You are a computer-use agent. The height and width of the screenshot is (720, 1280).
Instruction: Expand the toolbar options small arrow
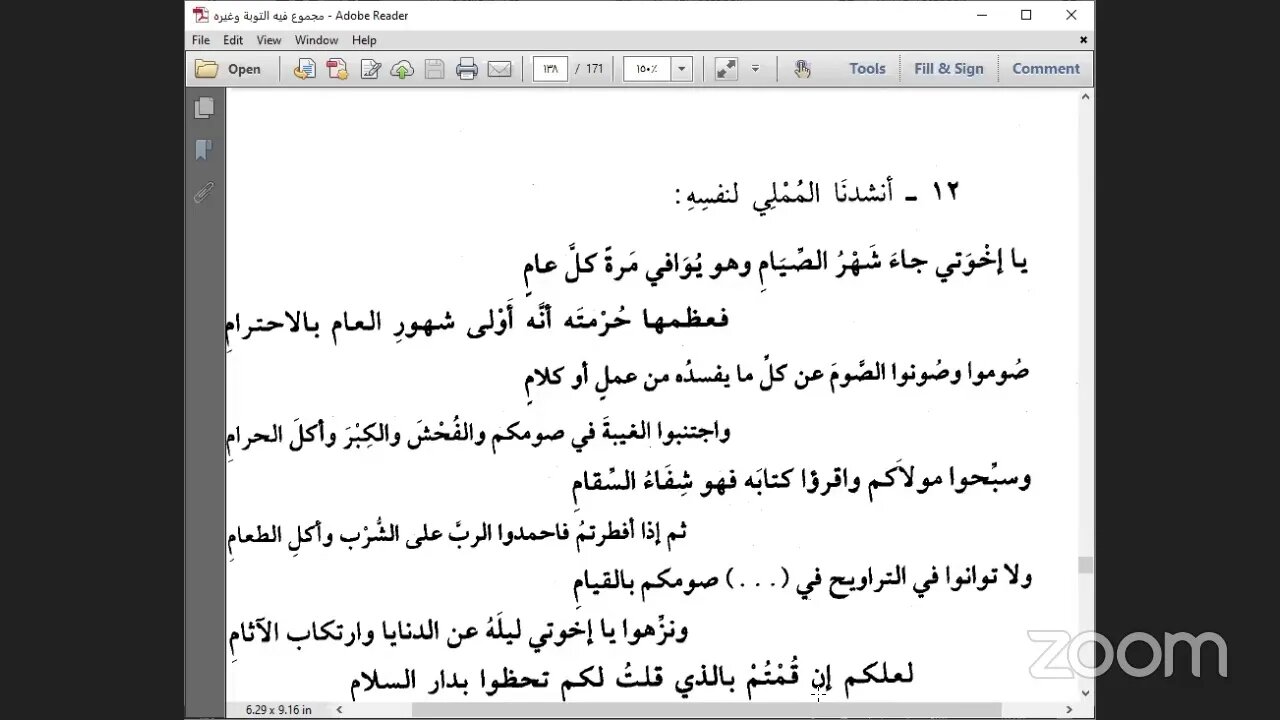pyautogui.click(x=755, y=69)
